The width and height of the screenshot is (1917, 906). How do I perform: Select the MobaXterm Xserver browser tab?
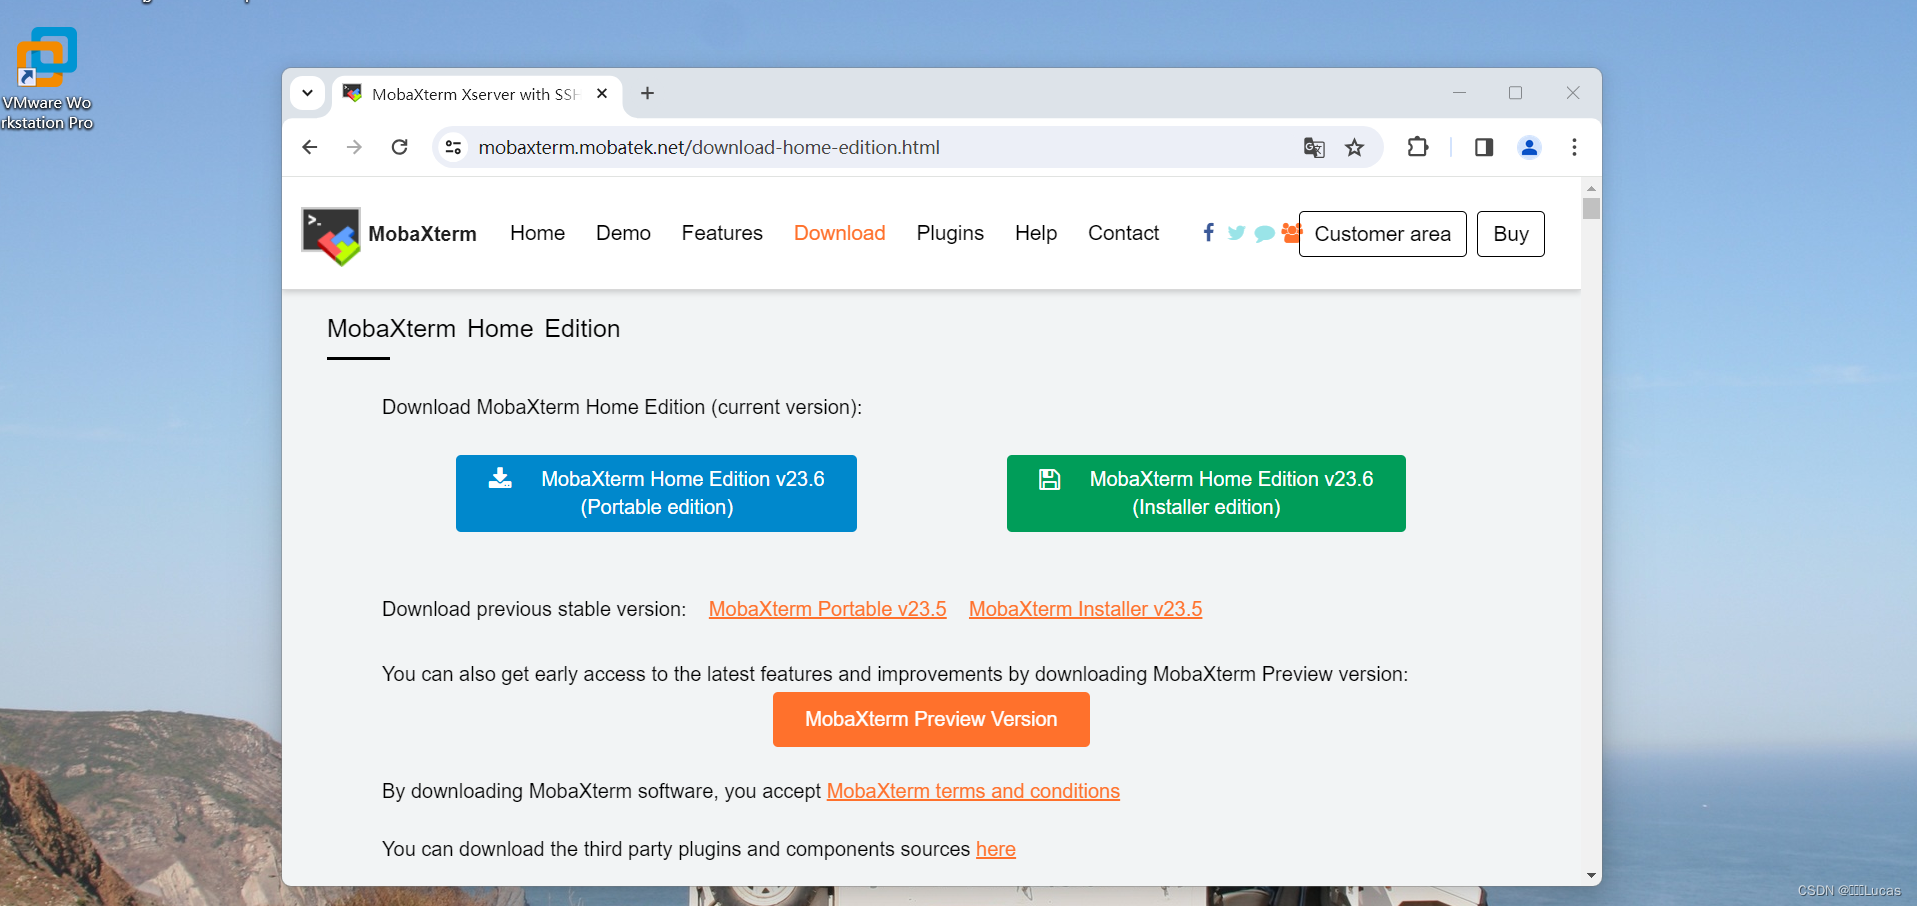pyautogui.click(x=476, y=94)
